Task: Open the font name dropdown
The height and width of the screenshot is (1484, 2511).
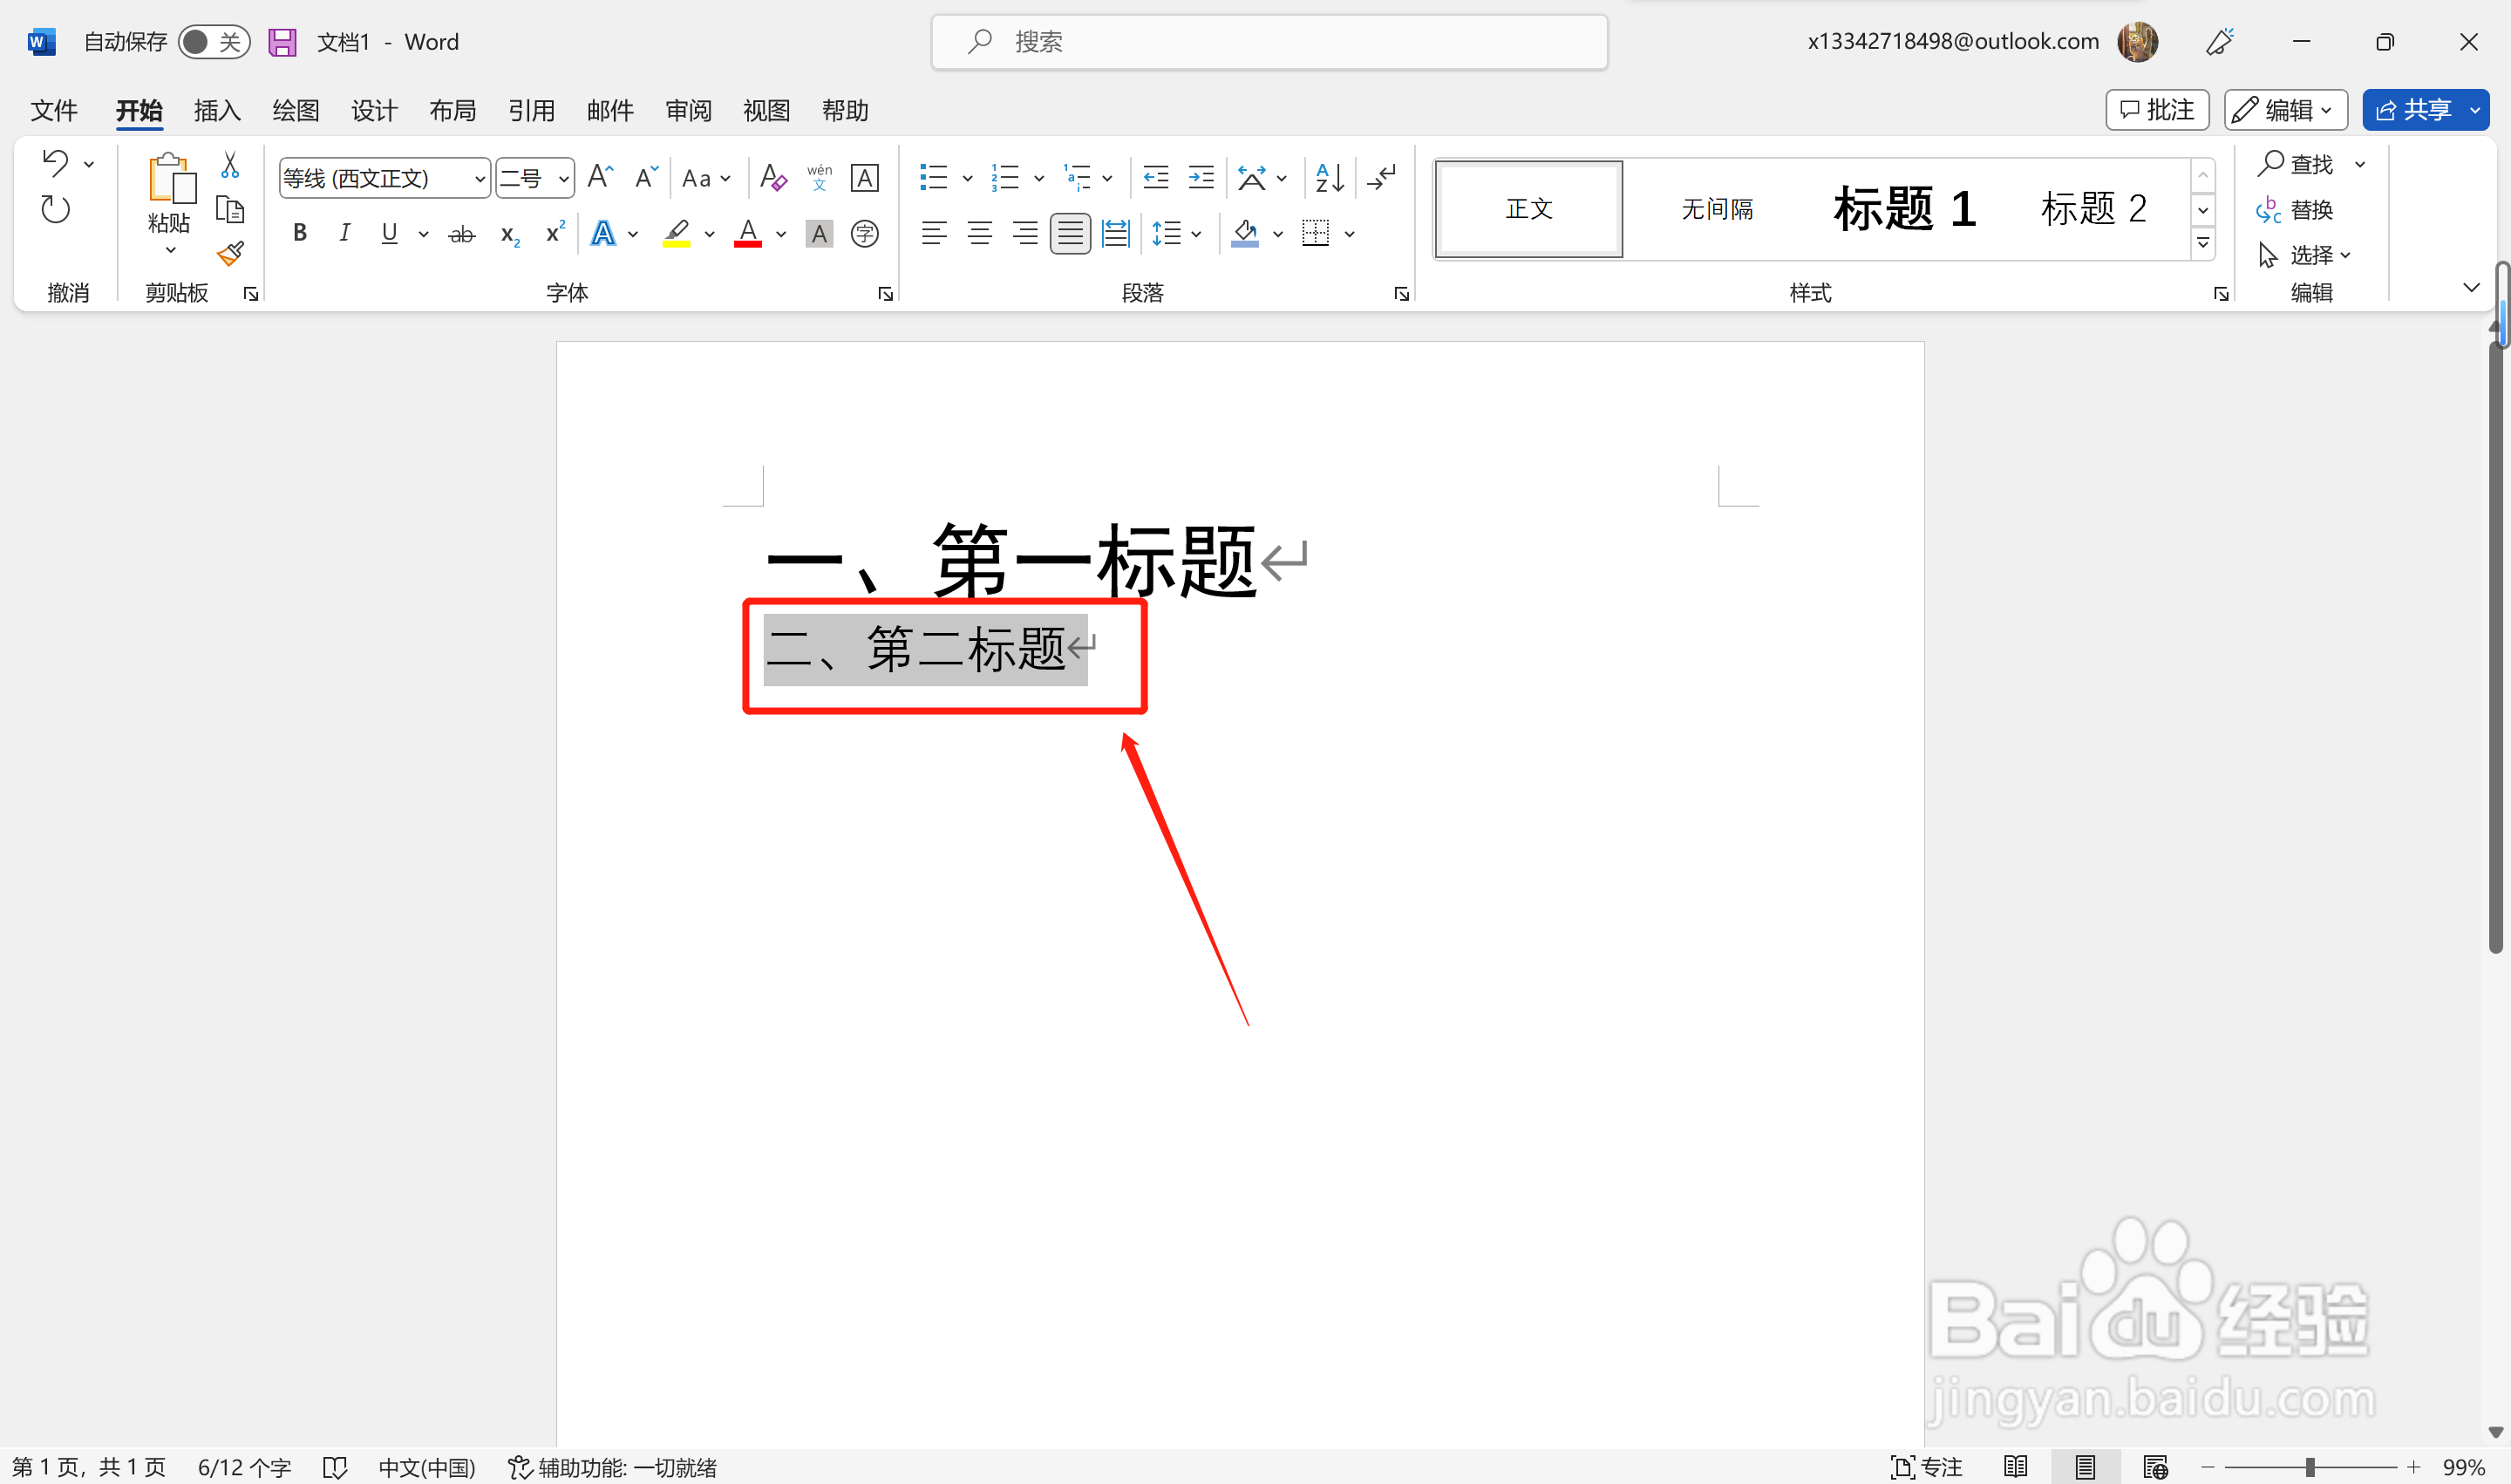Action: (x=479, y=179)
